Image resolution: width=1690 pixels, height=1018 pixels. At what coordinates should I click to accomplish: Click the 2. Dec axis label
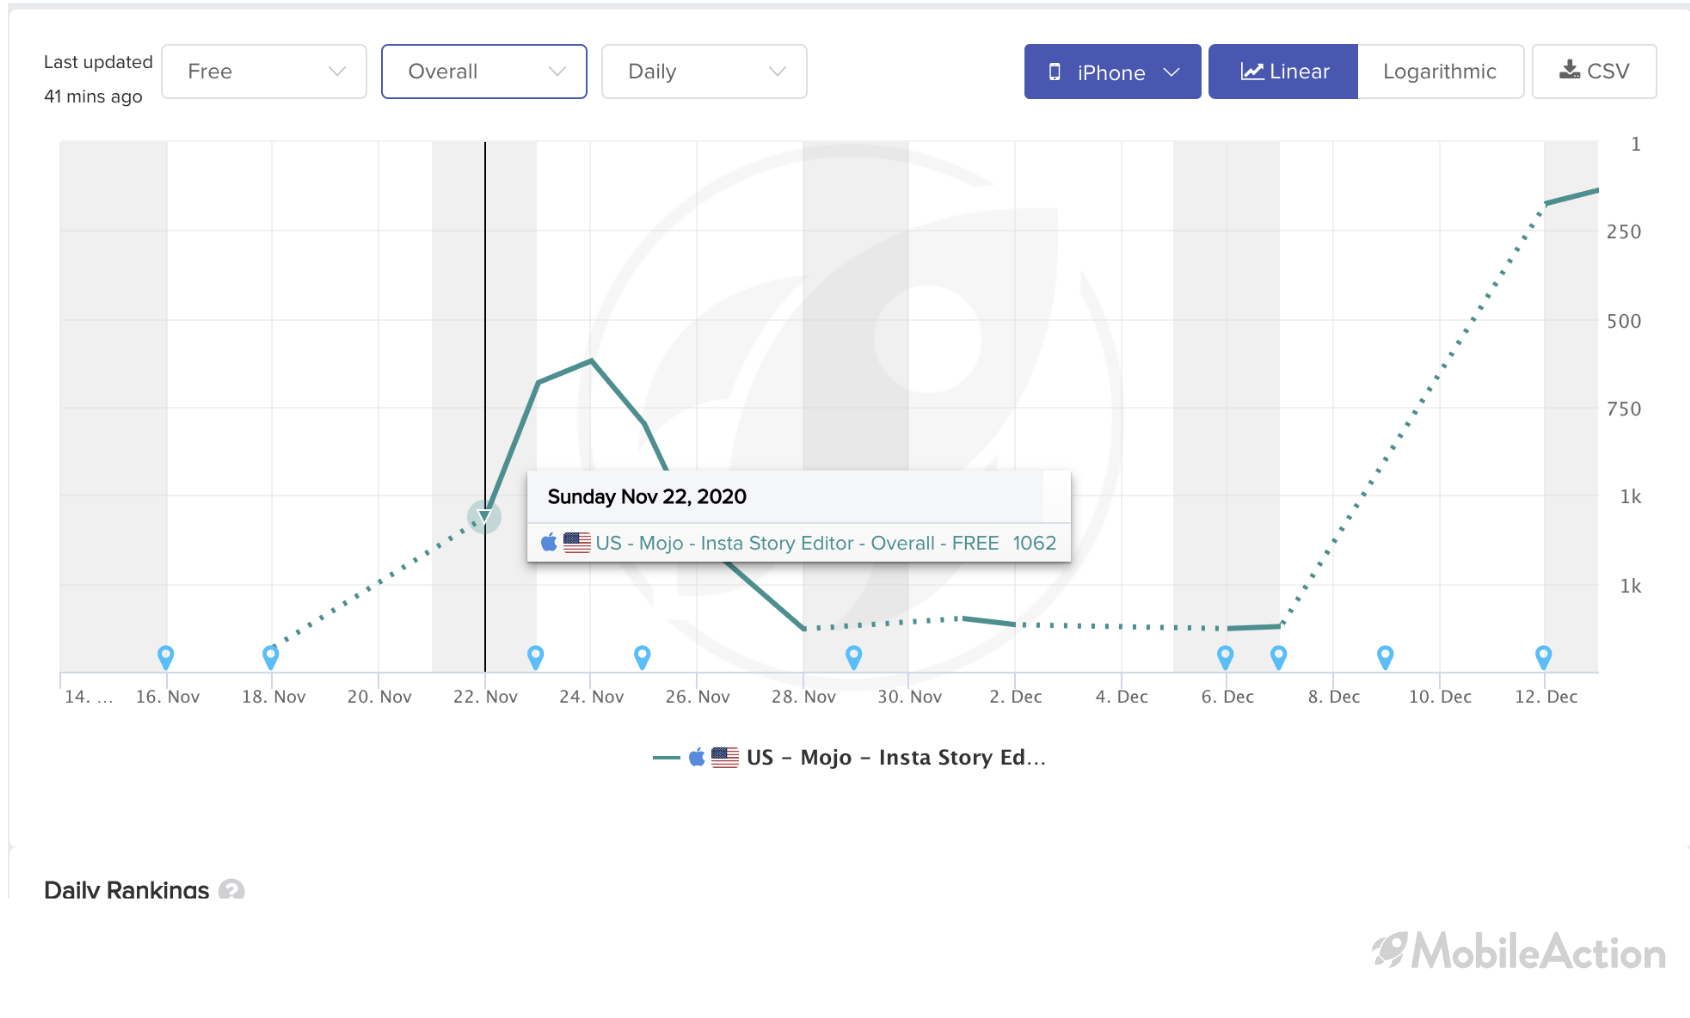coord(1015,697)
